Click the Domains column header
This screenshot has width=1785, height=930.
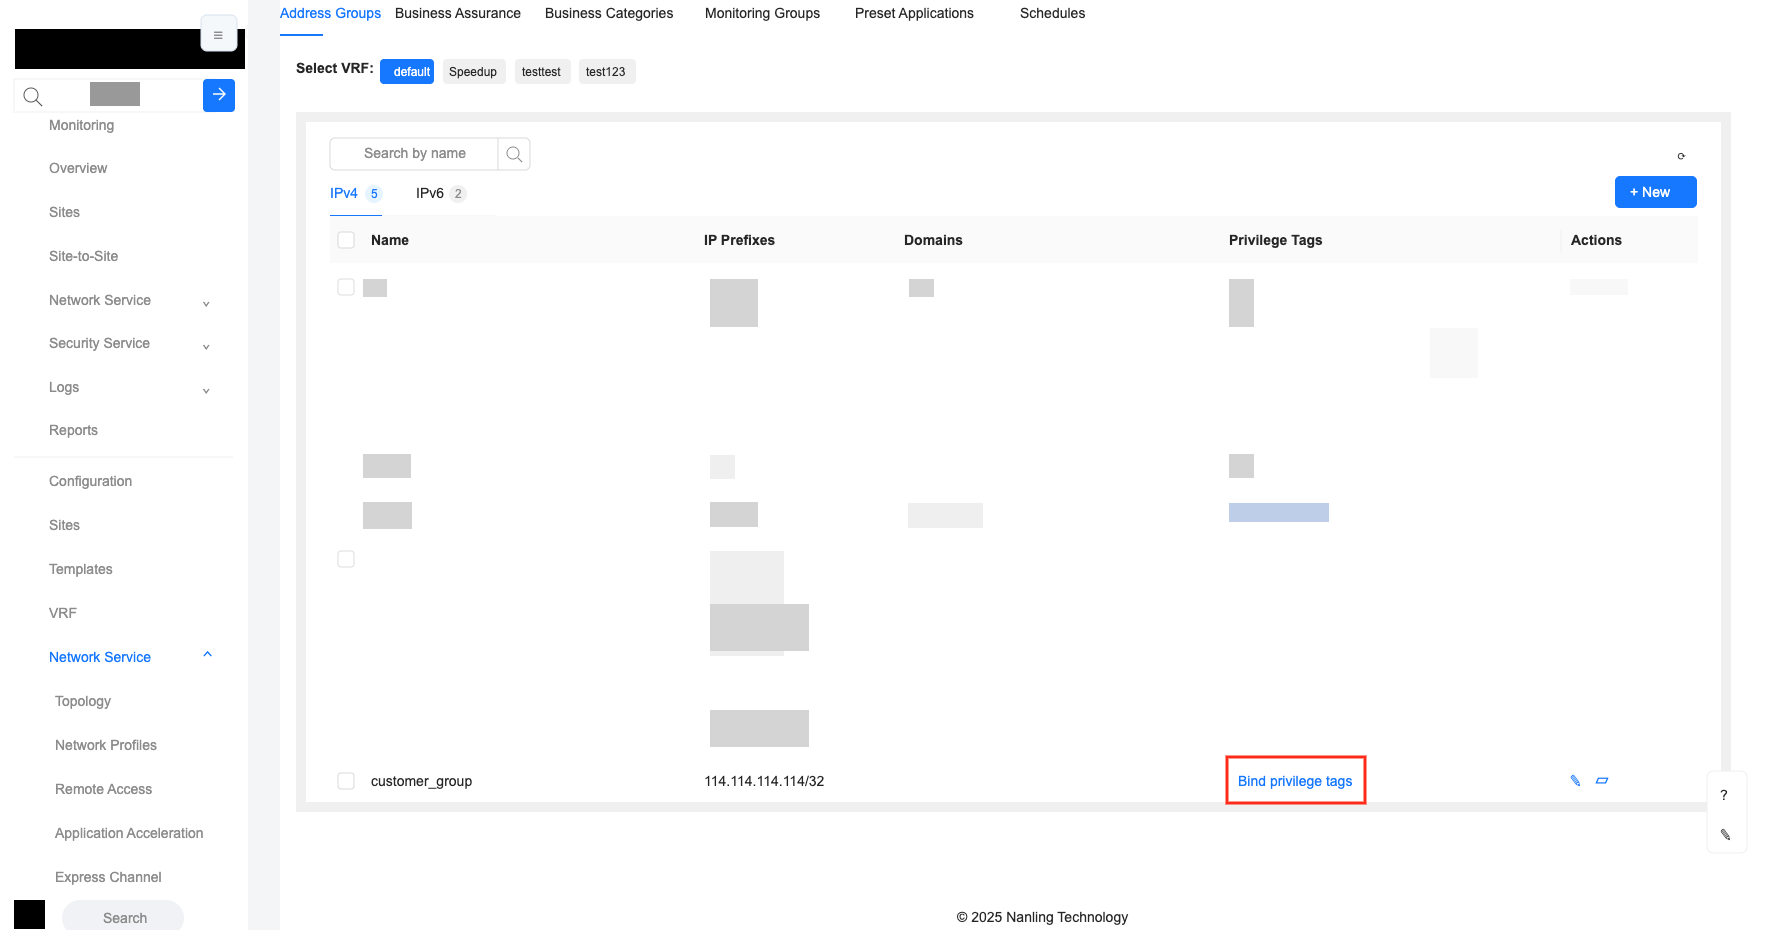(933, 240)
